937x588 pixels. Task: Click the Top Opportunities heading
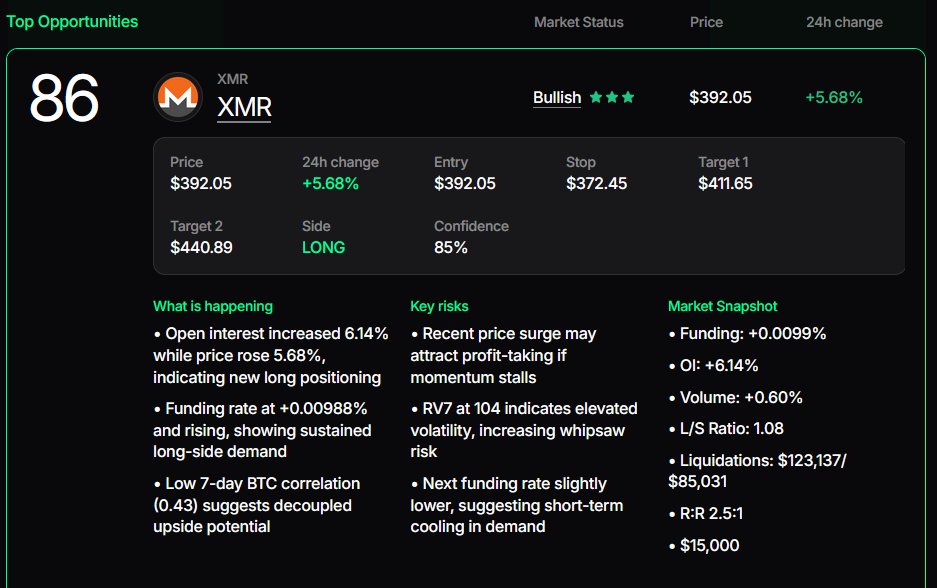(73, 21)
